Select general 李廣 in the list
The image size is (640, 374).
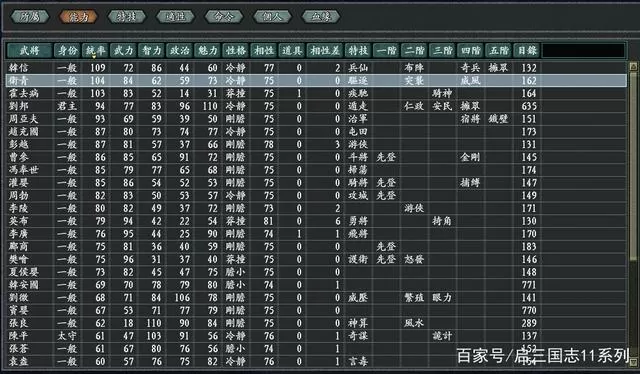click(19, 234)
